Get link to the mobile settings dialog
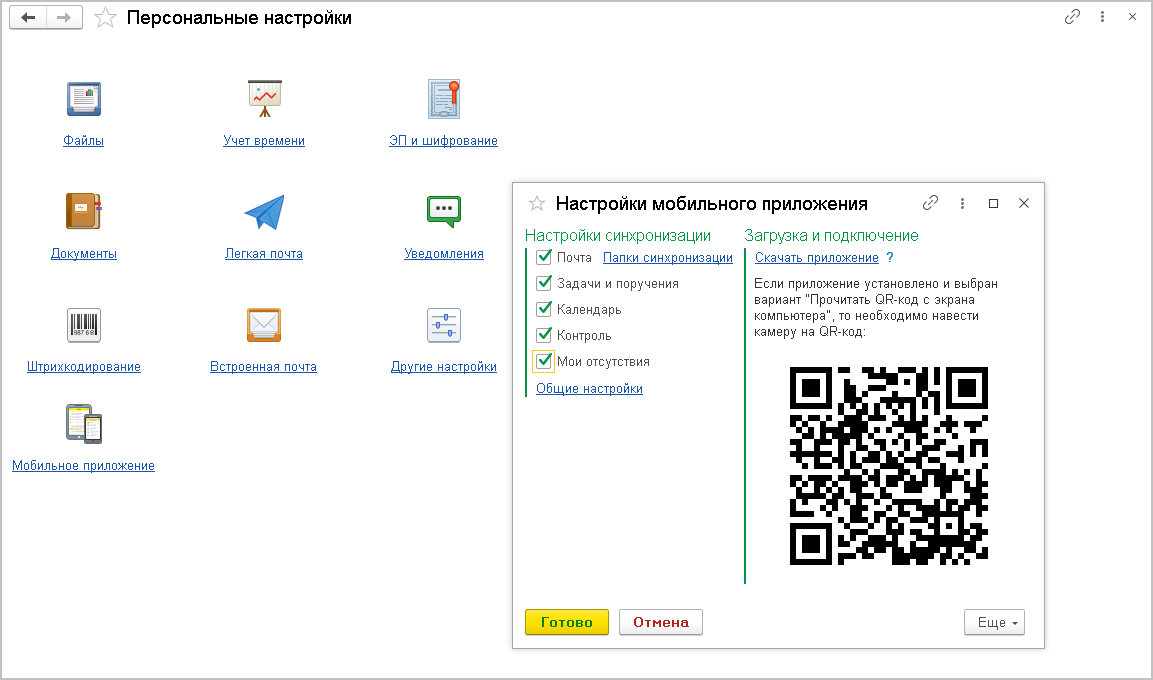The height and width of the screenshot is (680, 1153). coord(930,203)
